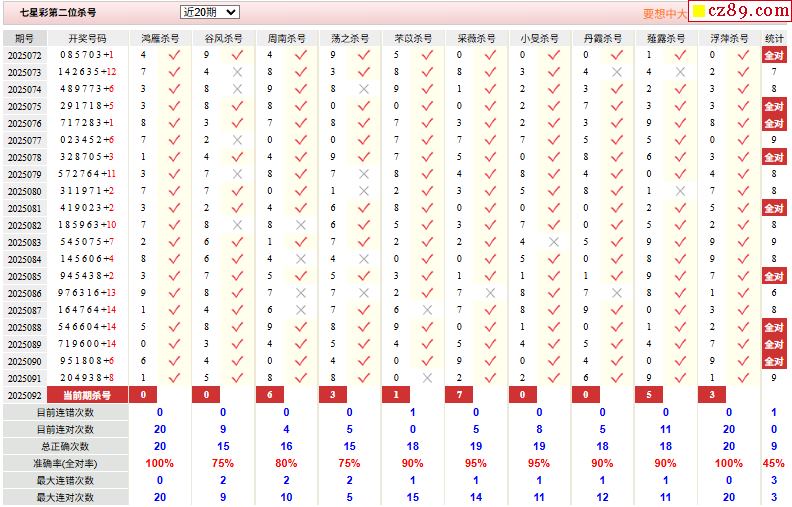Click the red check for 采薇 in row 2025080
The width and height of the screenshot is (792, 507).
click(490, 191)
